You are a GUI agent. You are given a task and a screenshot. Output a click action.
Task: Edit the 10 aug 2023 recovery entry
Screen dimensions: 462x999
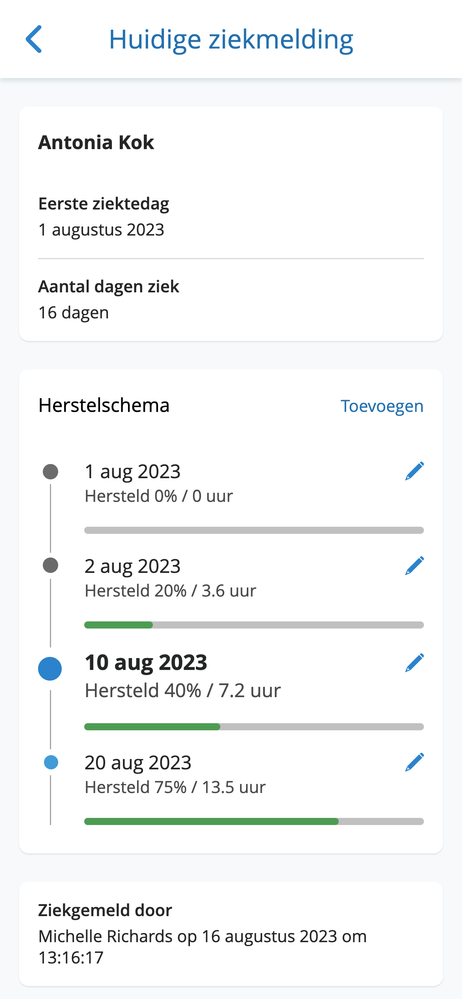[x=414, y=663]
